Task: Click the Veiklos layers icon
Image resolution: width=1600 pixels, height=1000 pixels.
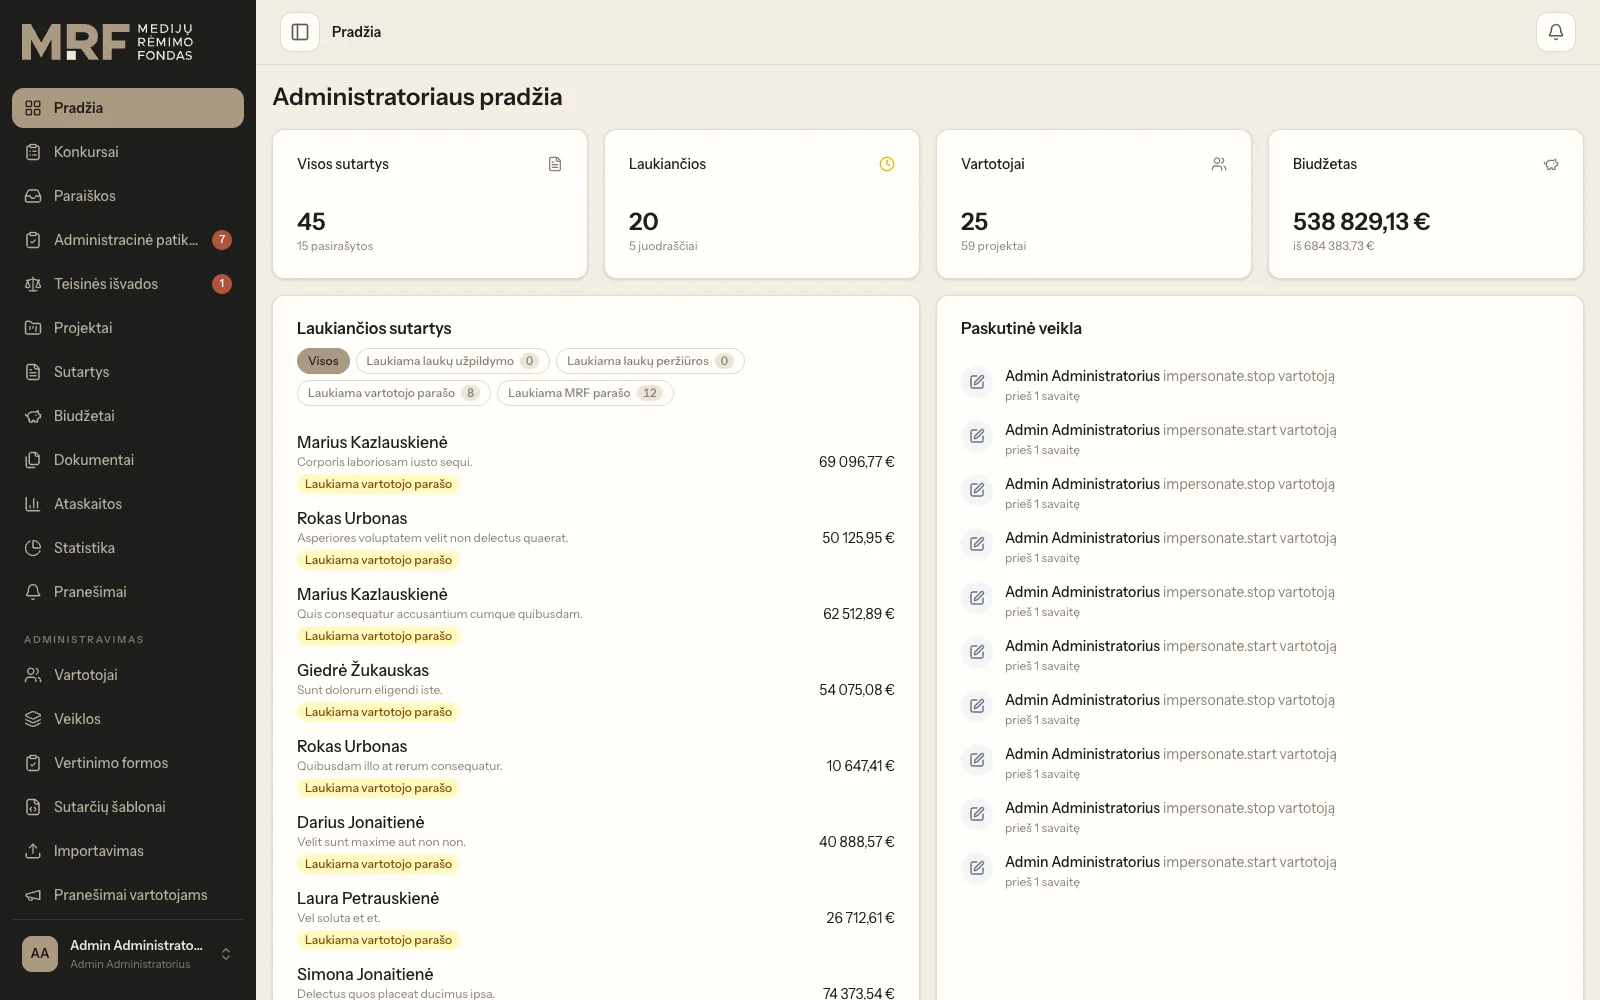Action: 33,719
